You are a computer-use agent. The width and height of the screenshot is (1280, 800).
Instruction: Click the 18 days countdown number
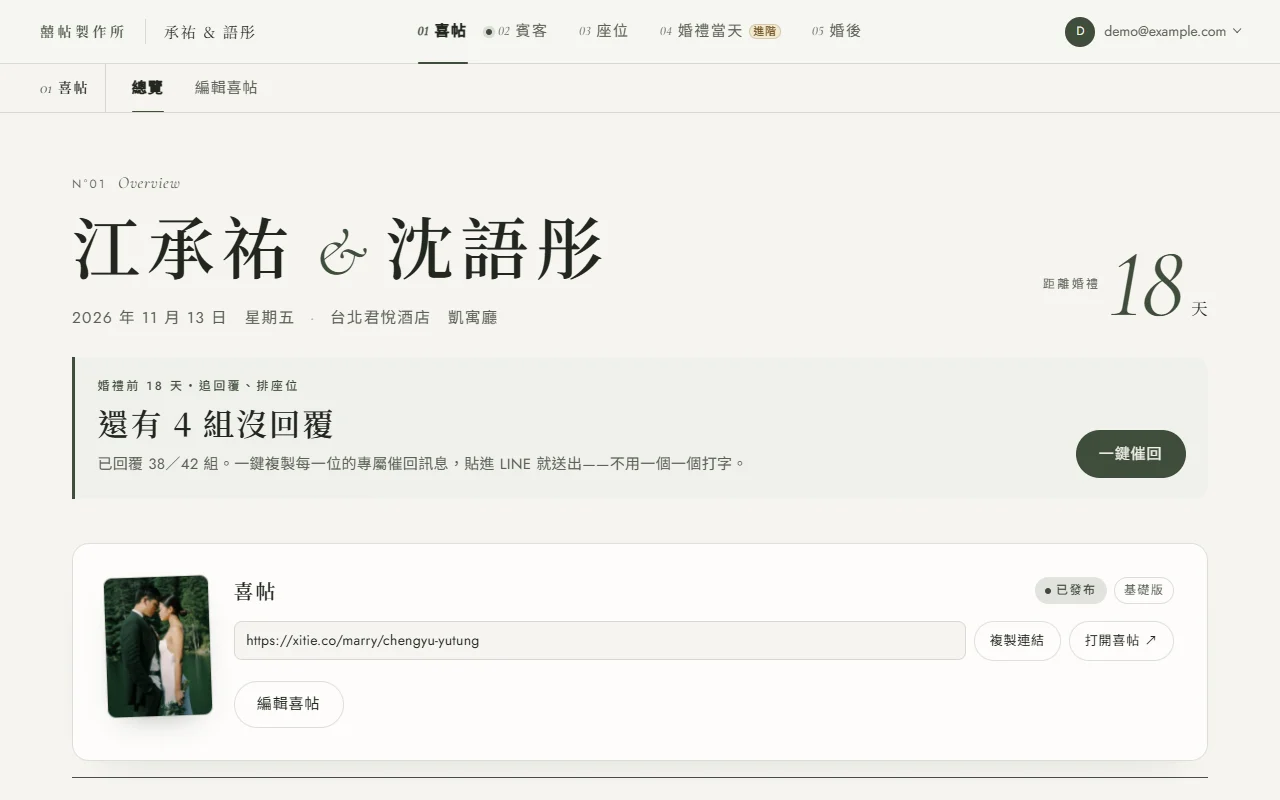[x=1147, y=287]
